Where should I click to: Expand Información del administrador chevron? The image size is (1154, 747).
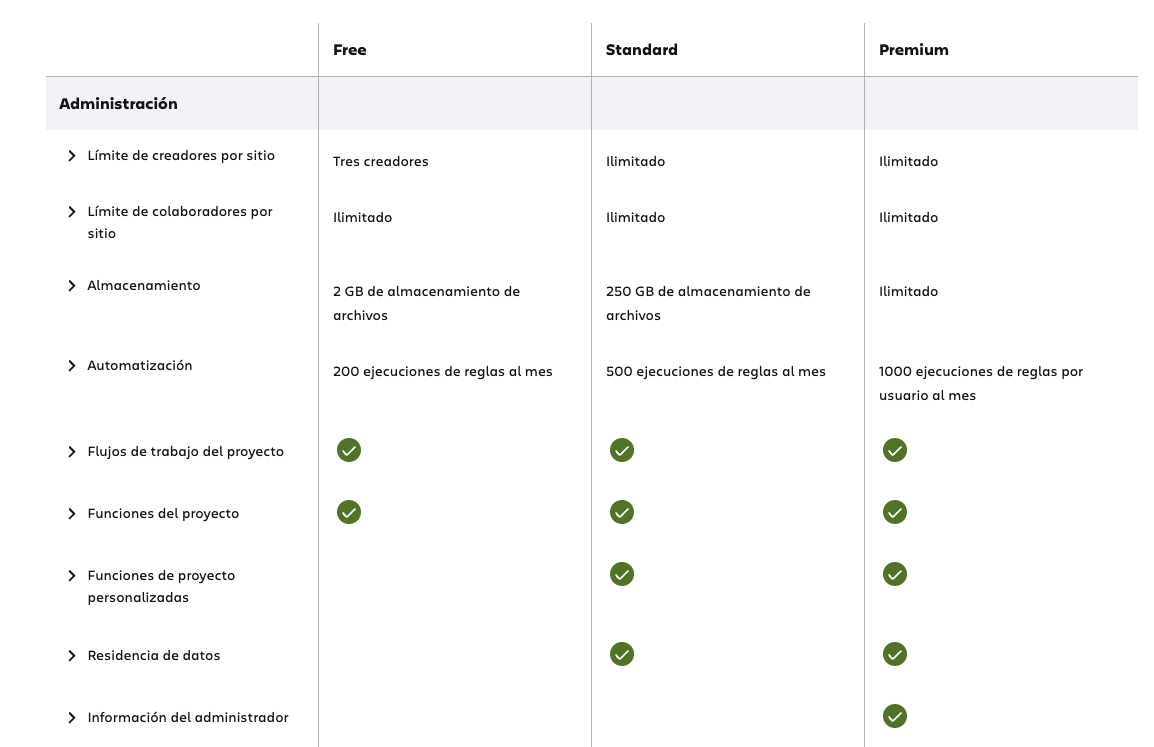[71, 718]
